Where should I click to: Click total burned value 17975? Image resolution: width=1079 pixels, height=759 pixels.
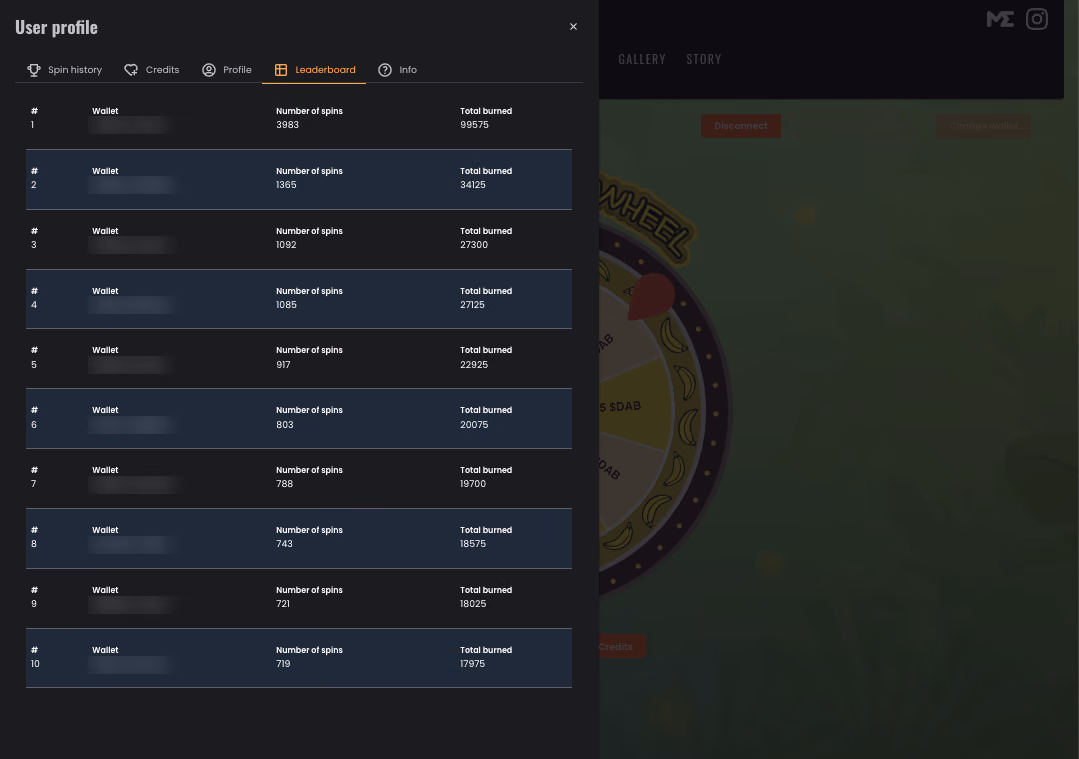[x=472, y=664]
